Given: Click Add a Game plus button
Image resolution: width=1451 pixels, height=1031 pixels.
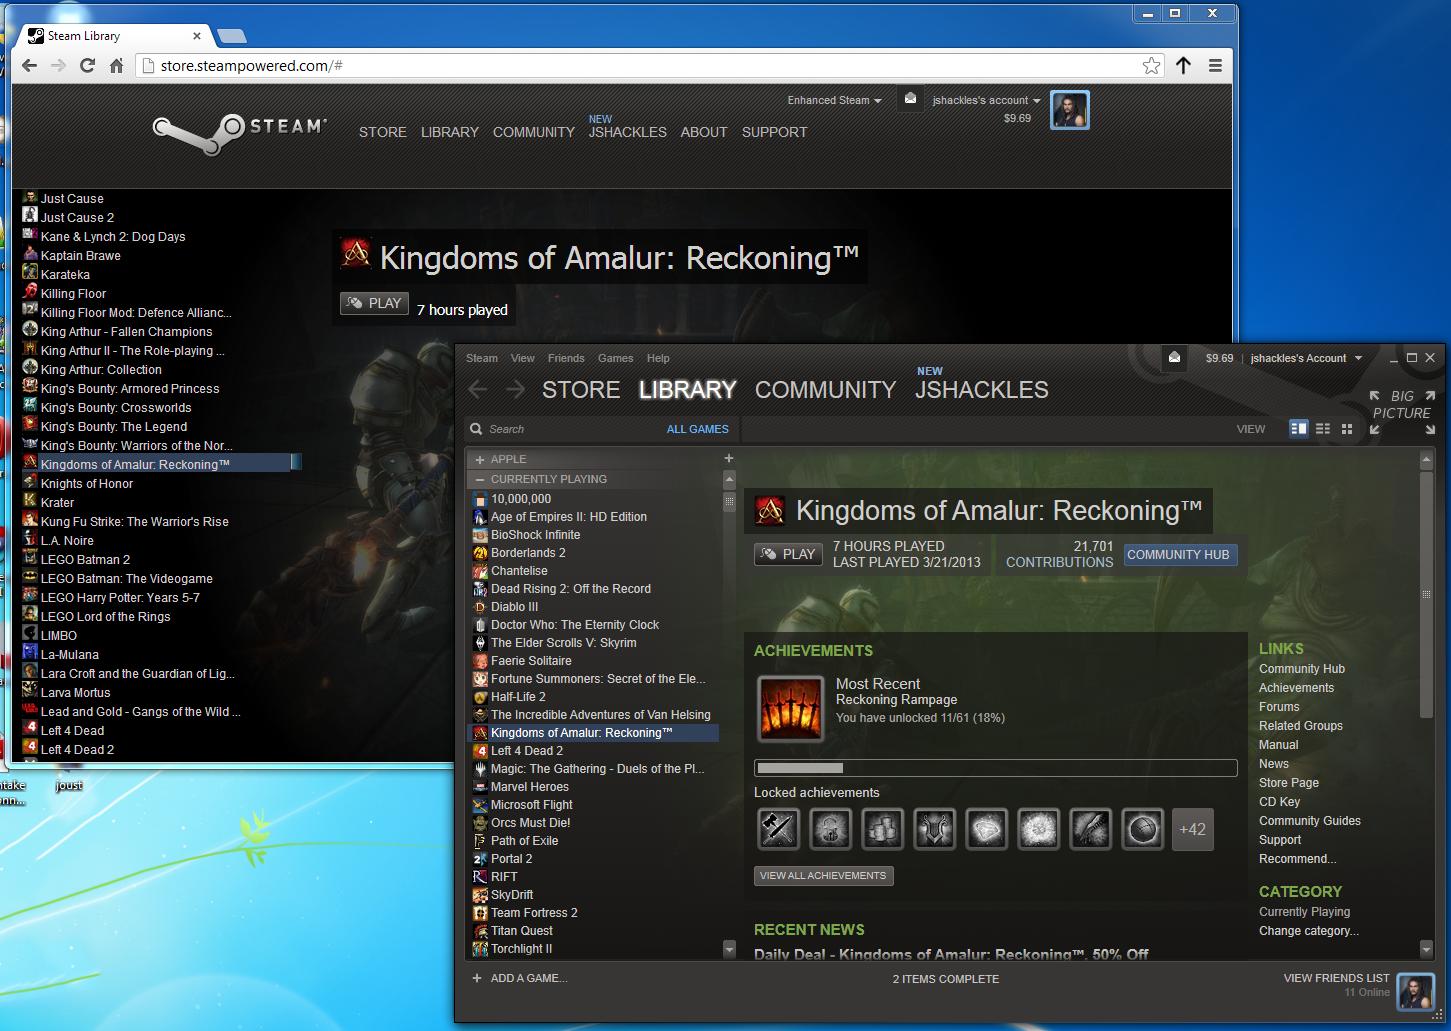Looking at the screenshot, I should pos(477,978).
